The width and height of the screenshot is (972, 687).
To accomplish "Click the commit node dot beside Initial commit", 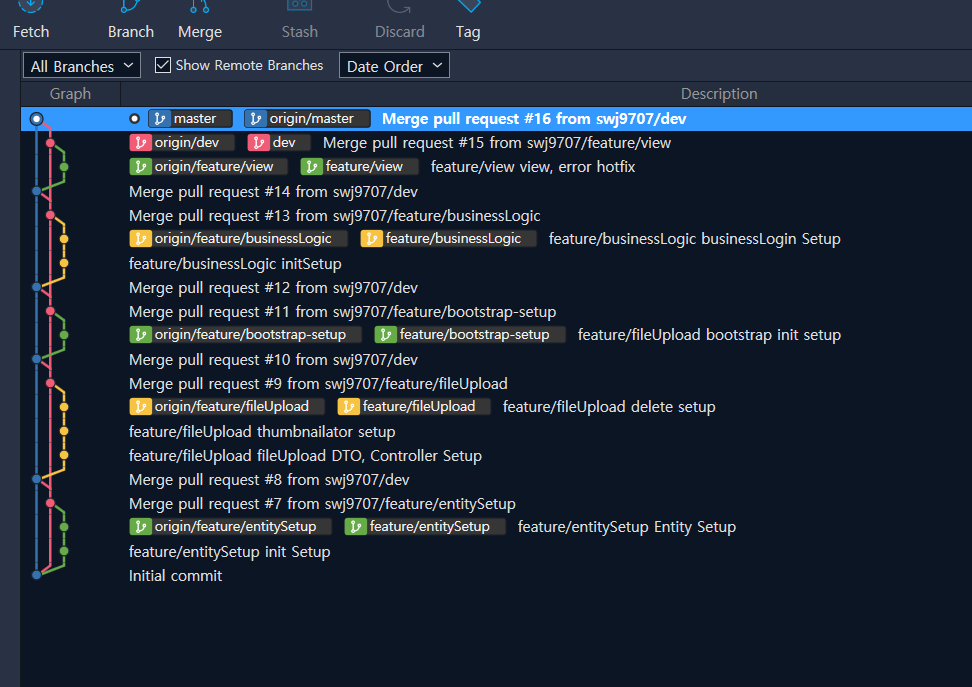I will [x=38, y=577].
